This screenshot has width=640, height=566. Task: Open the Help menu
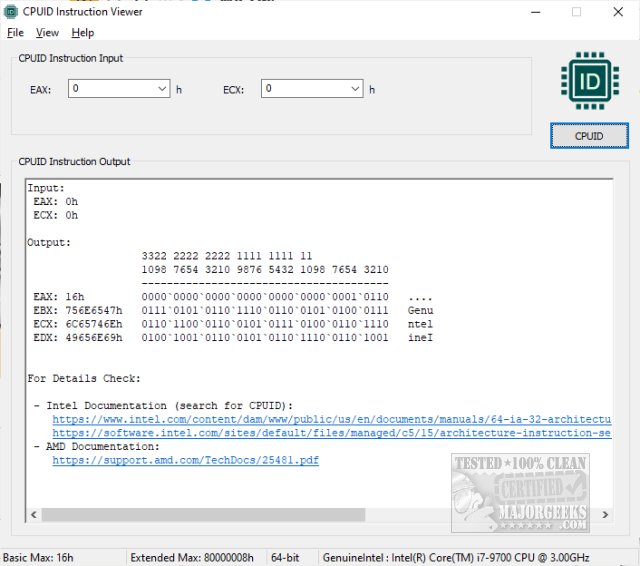[x=82, y=33]
